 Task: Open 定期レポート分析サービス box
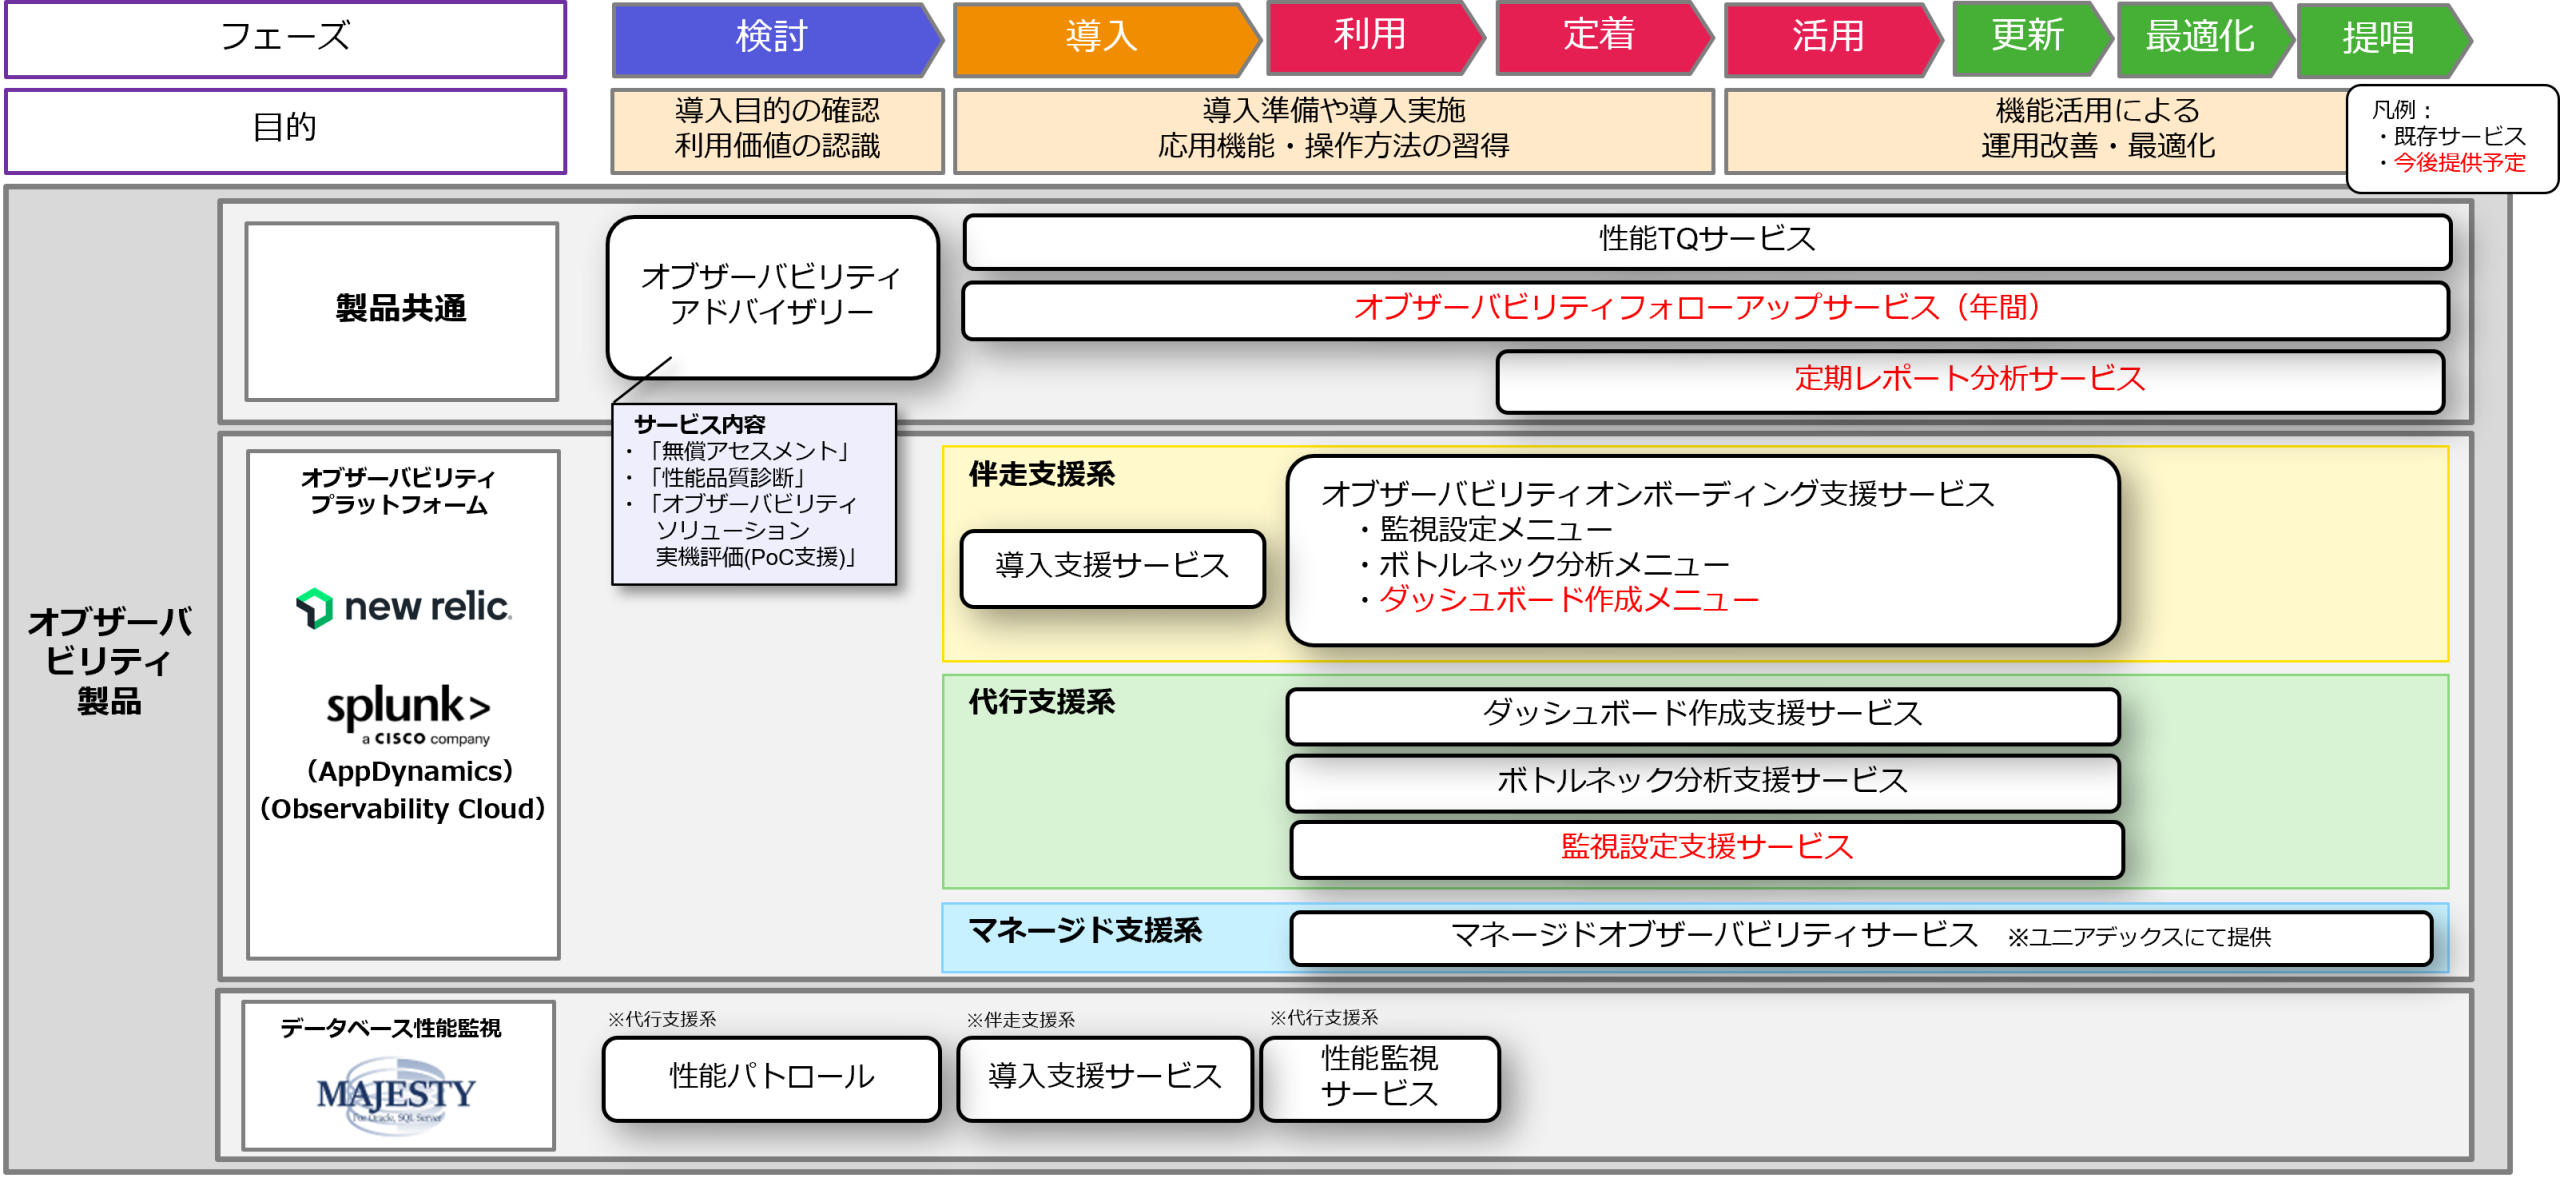pyautogui.click(x=1969, y=380)
